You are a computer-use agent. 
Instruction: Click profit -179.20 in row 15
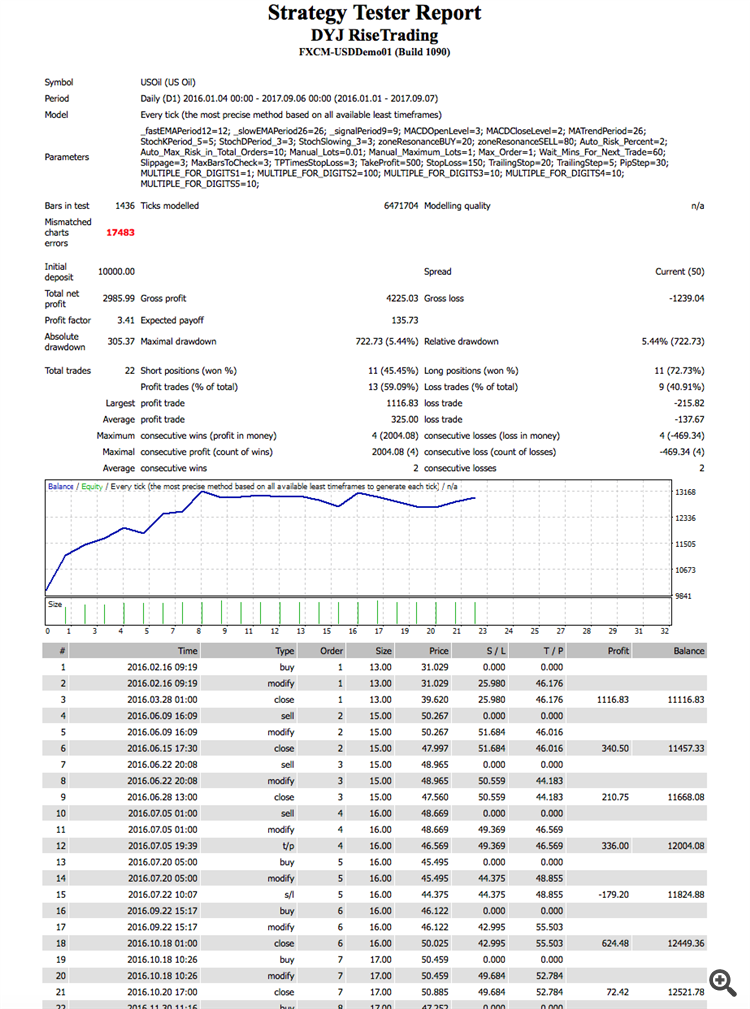[614, 894]
